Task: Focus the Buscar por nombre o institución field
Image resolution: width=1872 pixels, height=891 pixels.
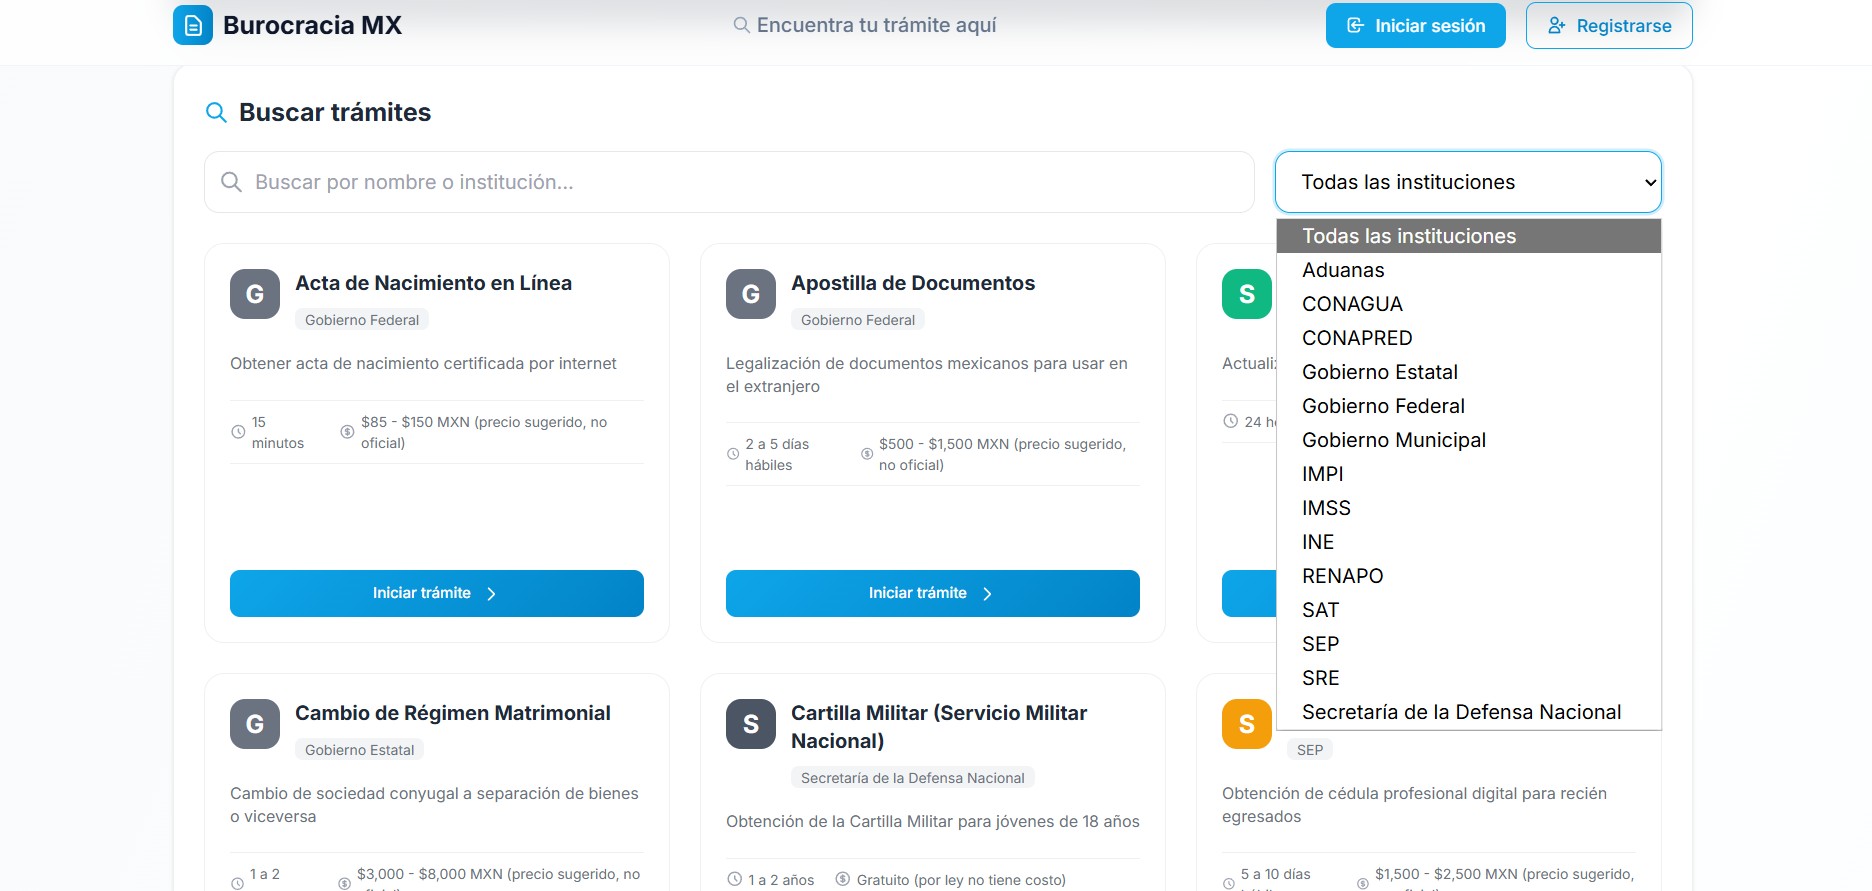Action: pyautogui.click(x=729, y=182)
